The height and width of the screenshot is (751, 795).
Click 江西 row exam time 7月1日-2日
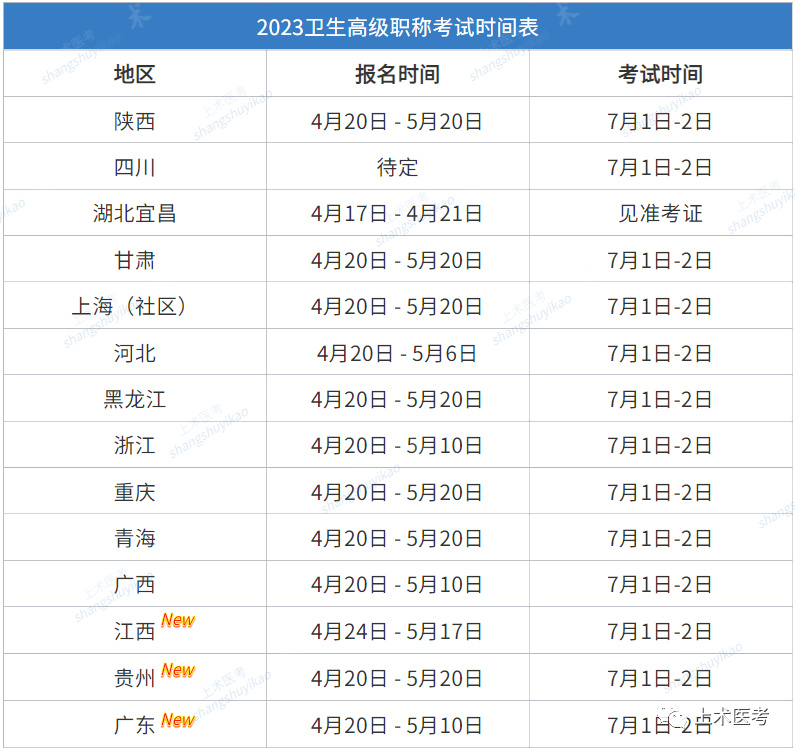tap(660, 631)
